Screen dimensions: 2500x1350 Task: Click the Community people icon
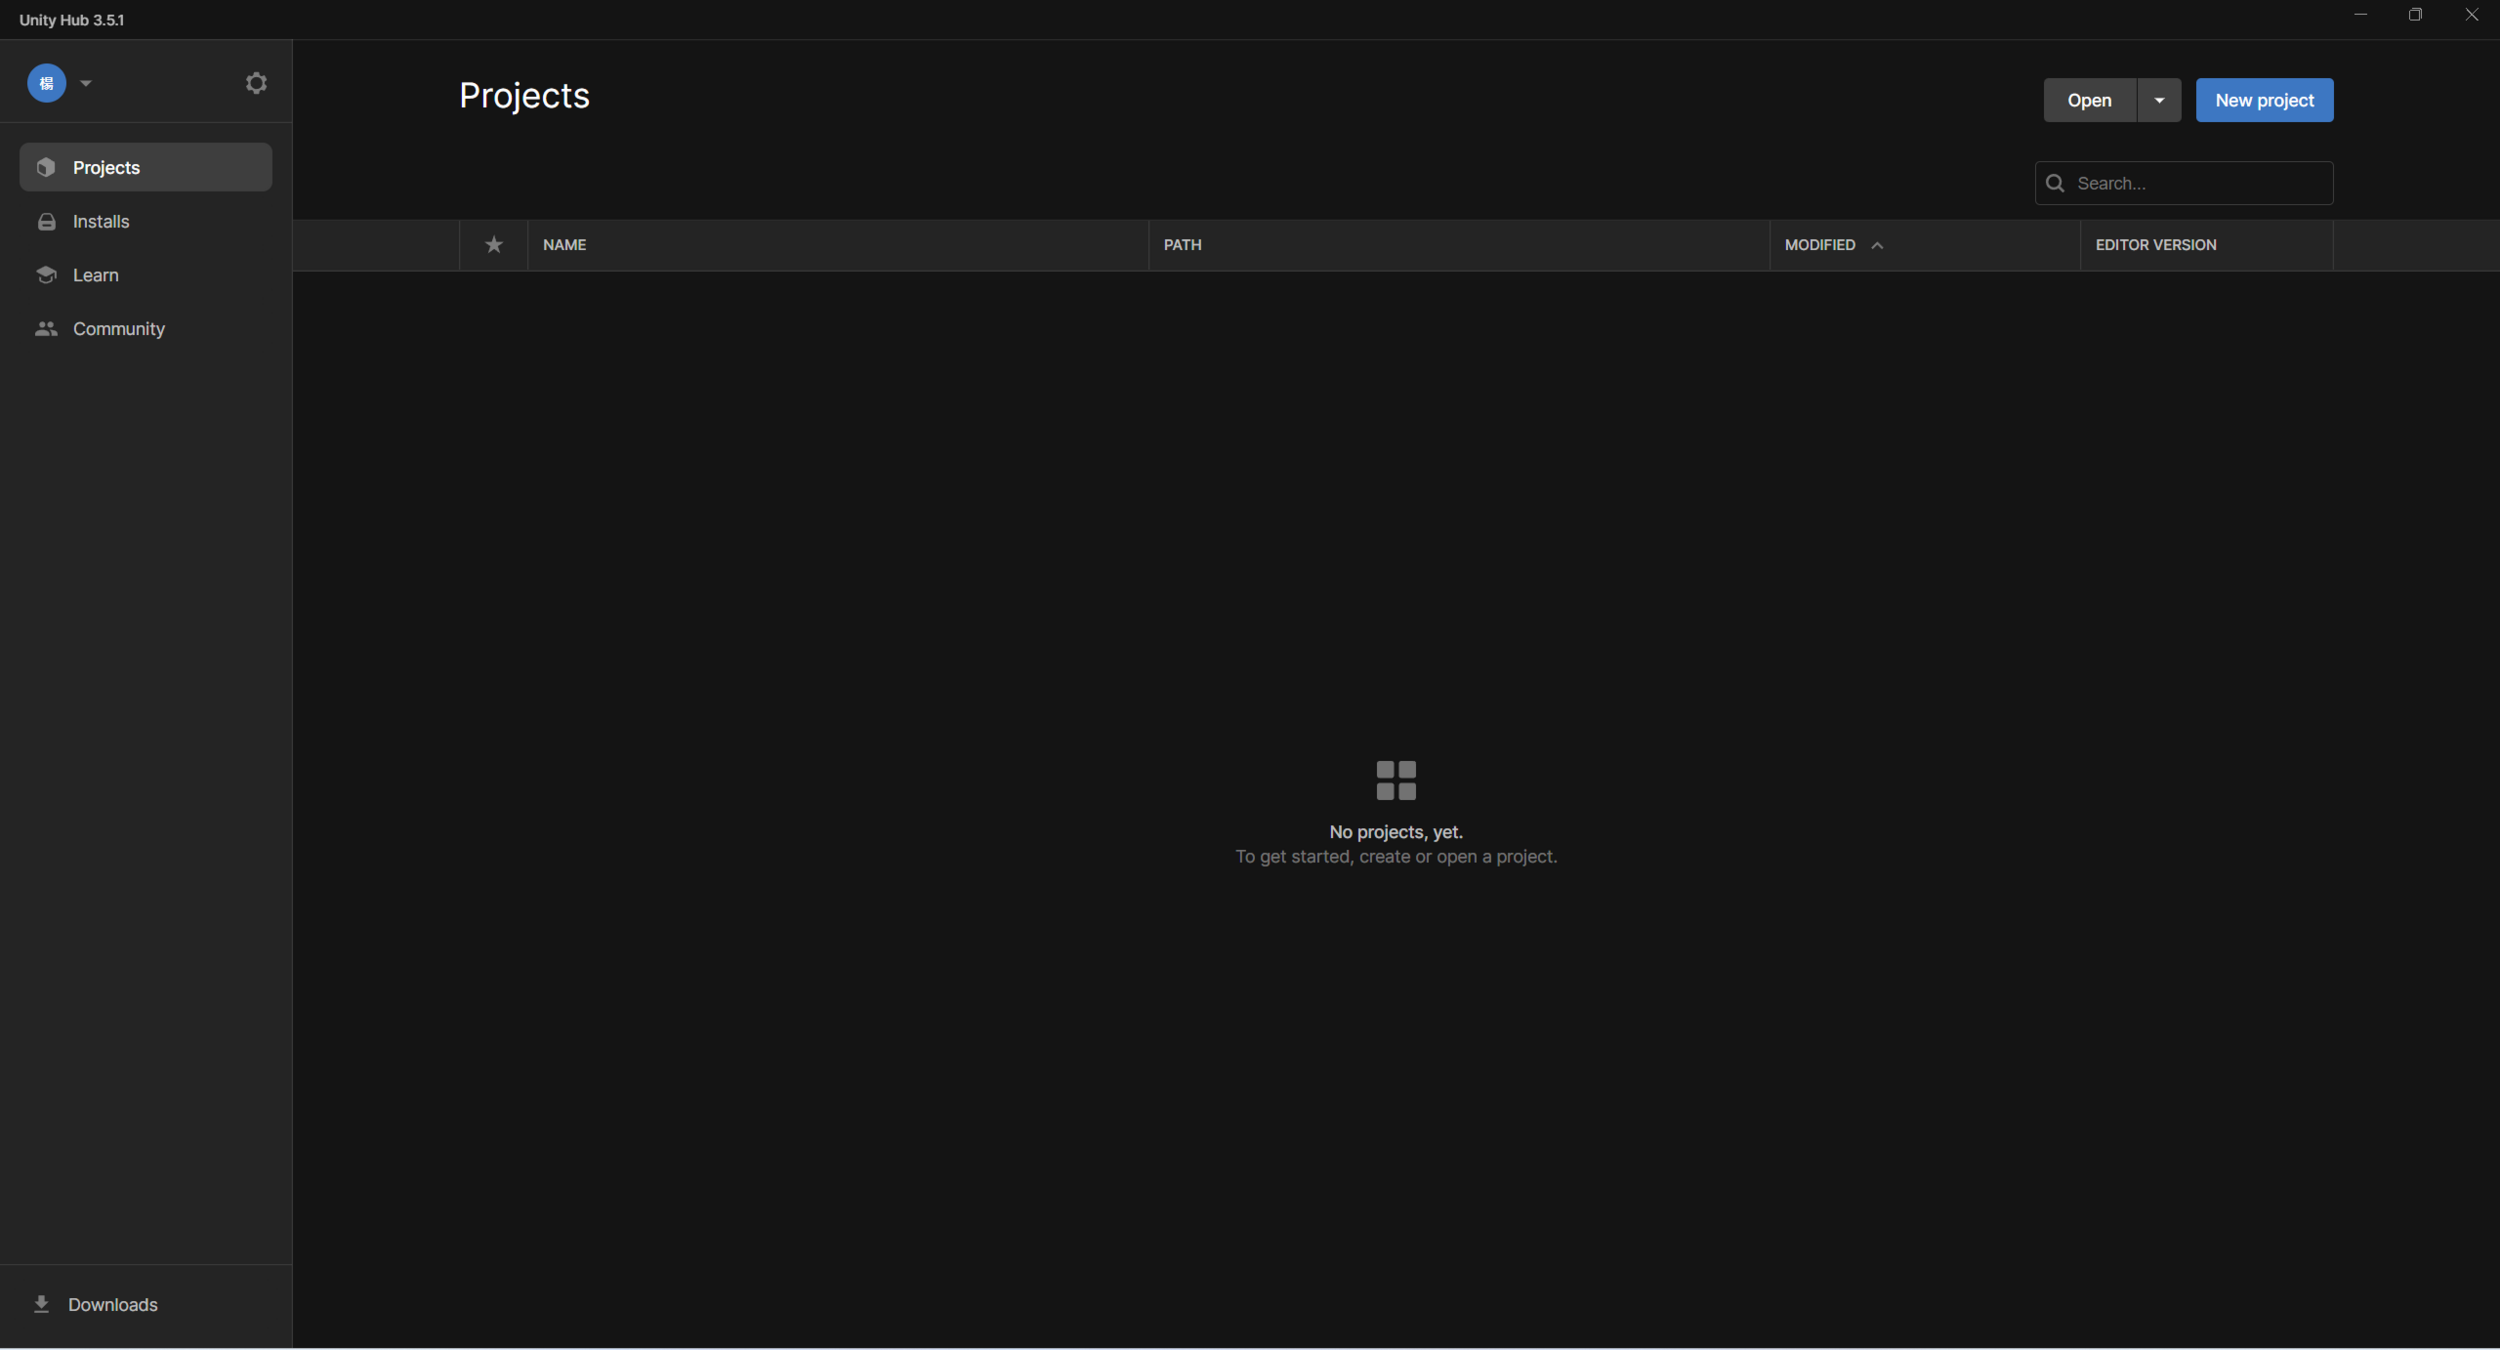tap(46, 328)
